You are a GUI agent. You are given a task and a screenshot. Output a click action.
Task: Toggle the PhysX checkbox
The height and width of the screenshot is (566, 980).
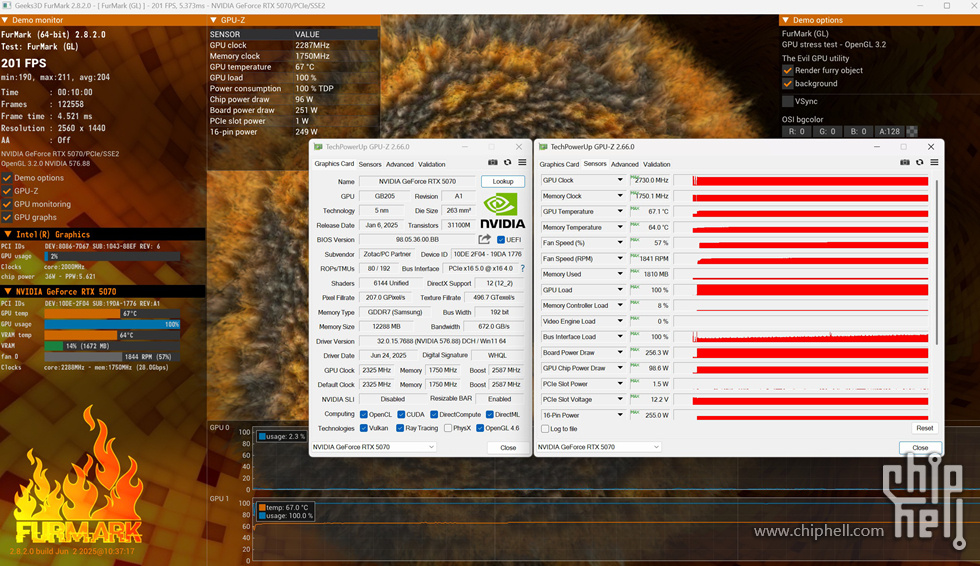(448, 428)
